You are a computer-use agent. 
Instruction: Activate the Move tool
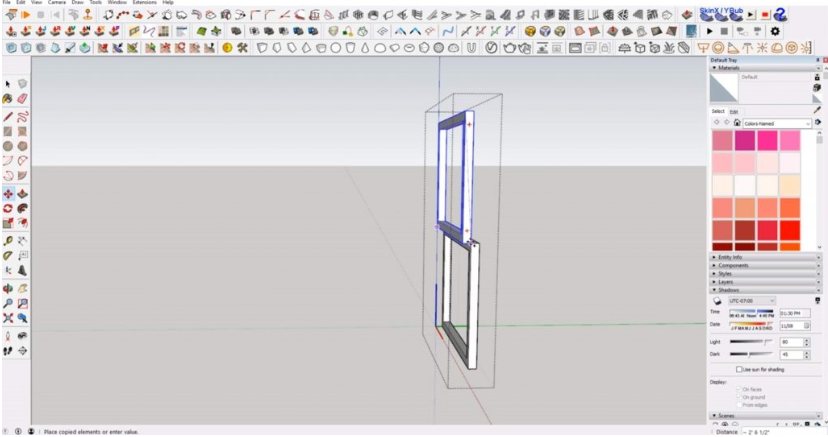(8, 194)
